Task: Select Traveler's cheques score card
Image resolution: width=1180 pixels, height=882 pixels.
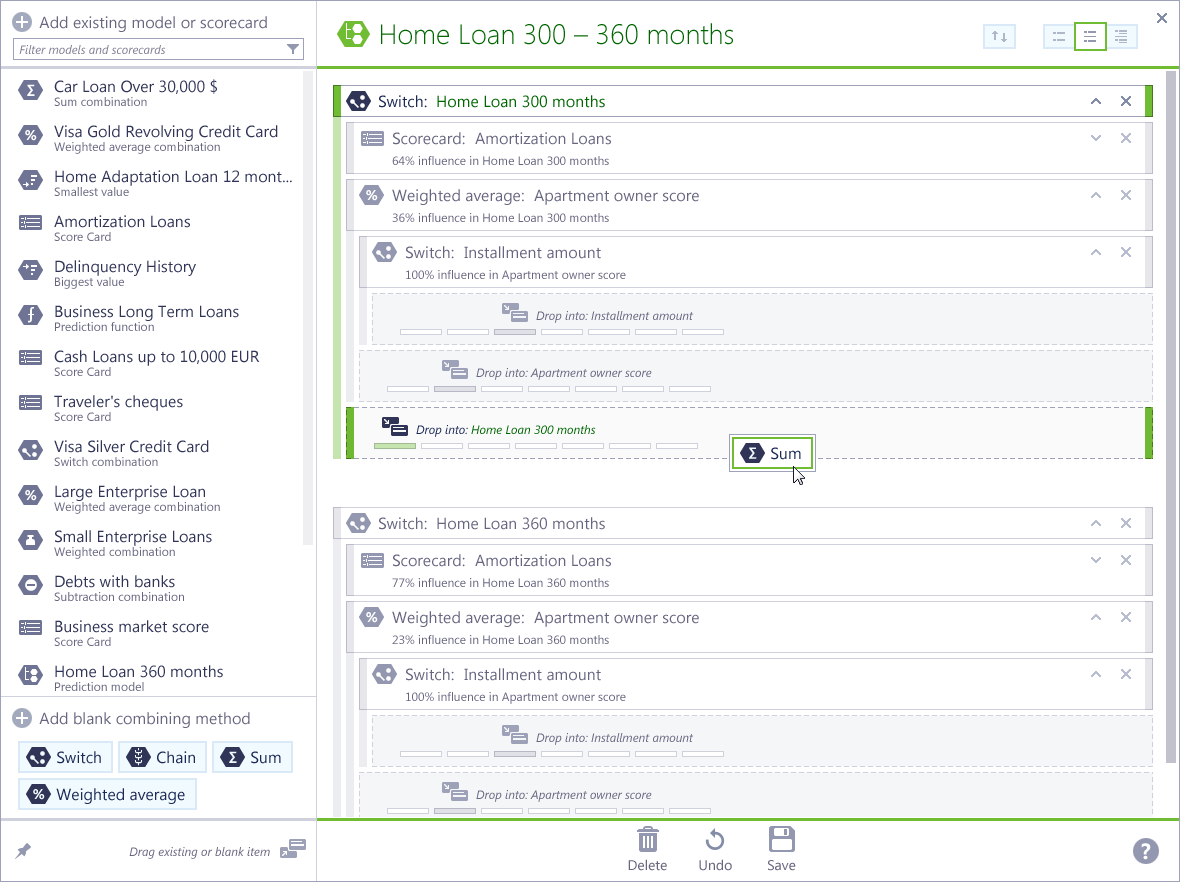Action: click(156, 408)
